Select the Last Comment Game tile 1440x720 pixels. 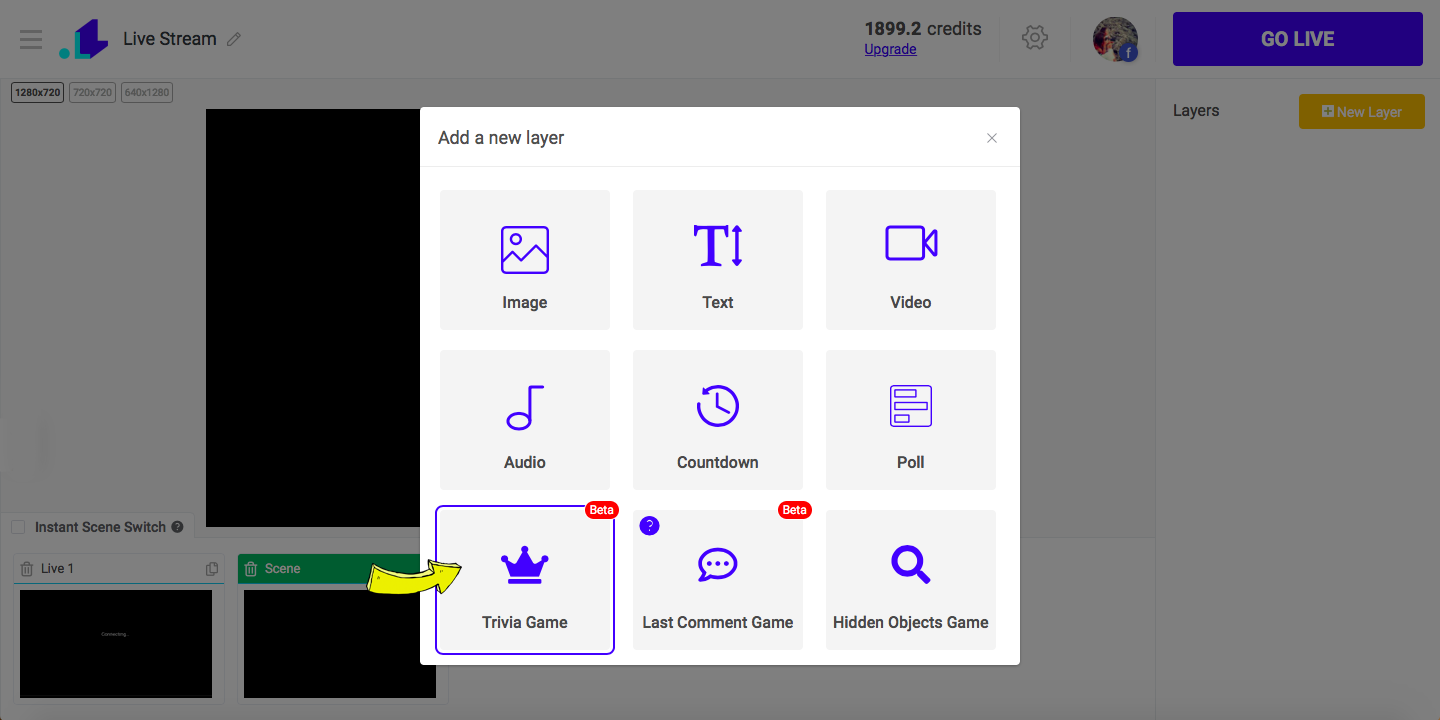[x=718, y=580]
